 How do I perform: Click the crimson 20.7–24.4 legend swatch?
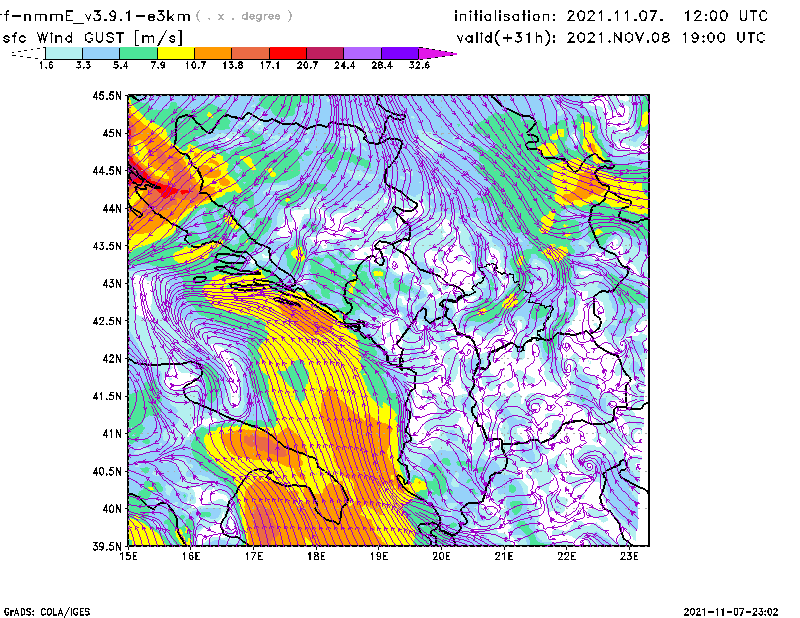[325, 53]
